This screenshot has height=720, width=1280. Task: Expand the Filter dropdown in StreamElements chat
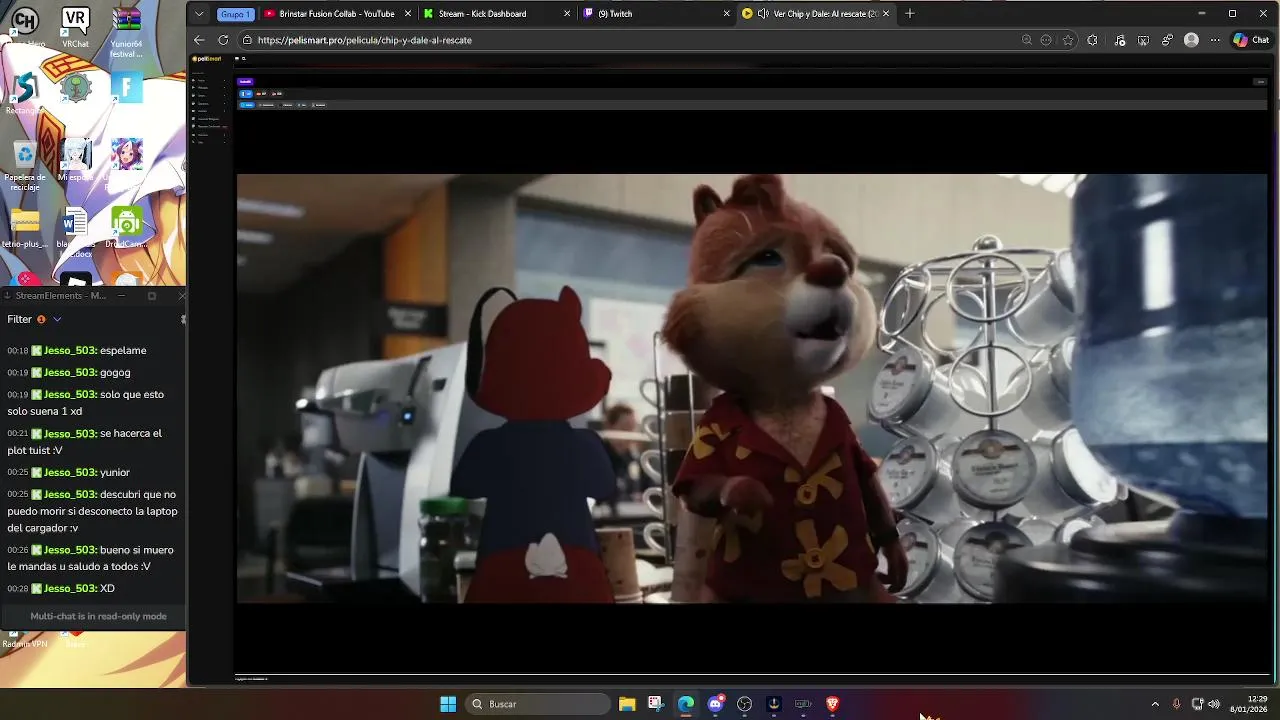[57, 319]
